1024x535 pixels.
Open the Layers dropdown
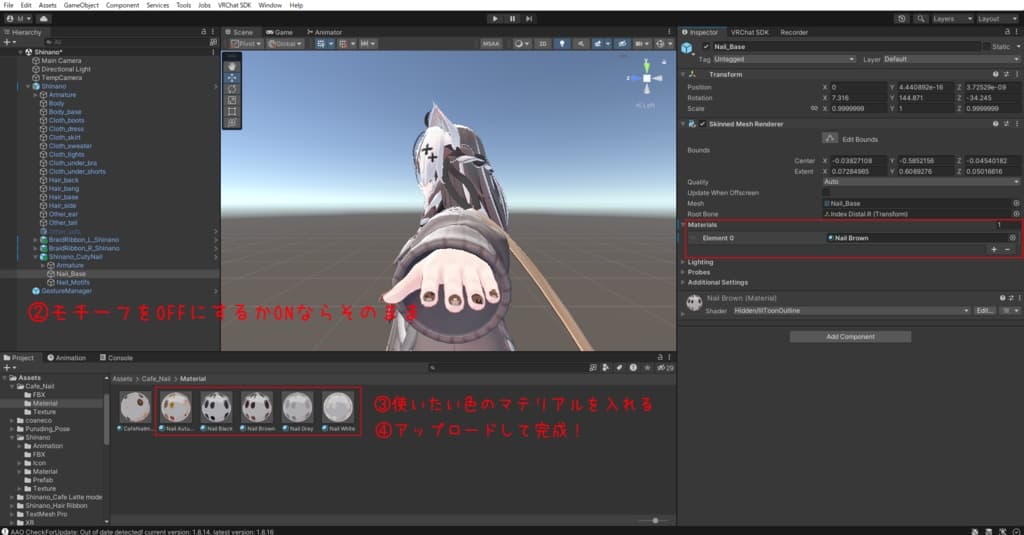pos(952,19)
